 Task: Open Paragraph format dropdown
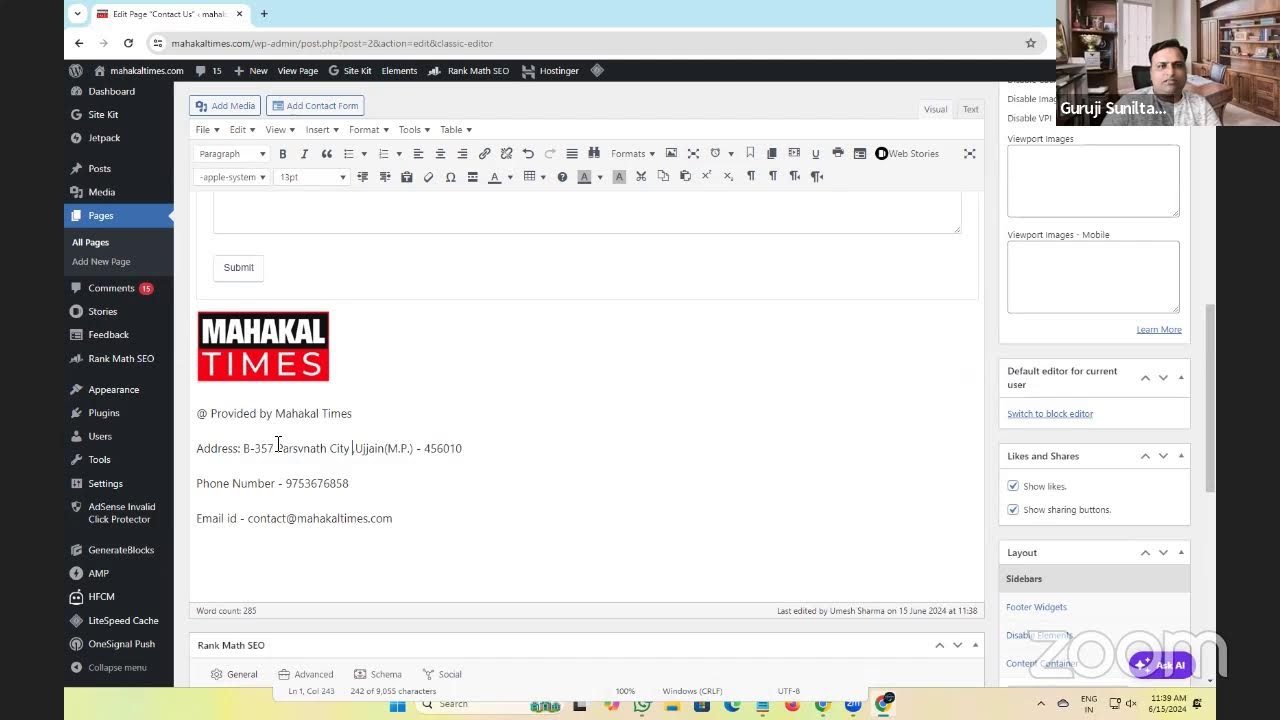coord(232,154)
